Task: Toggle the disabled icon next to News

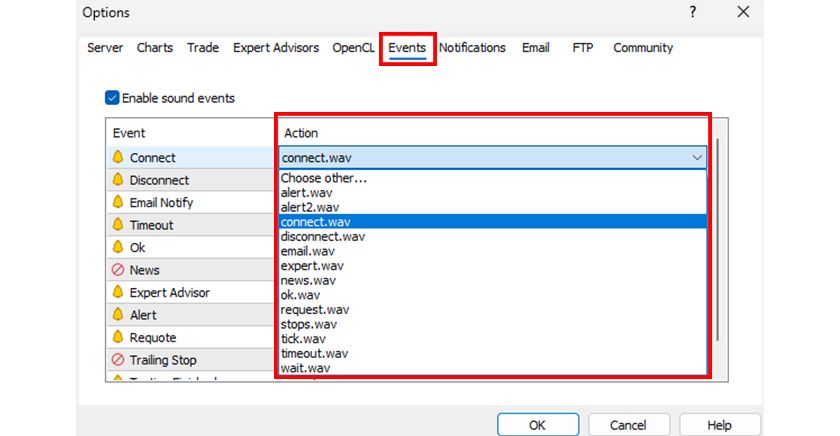Action: [x=118, y=270]
